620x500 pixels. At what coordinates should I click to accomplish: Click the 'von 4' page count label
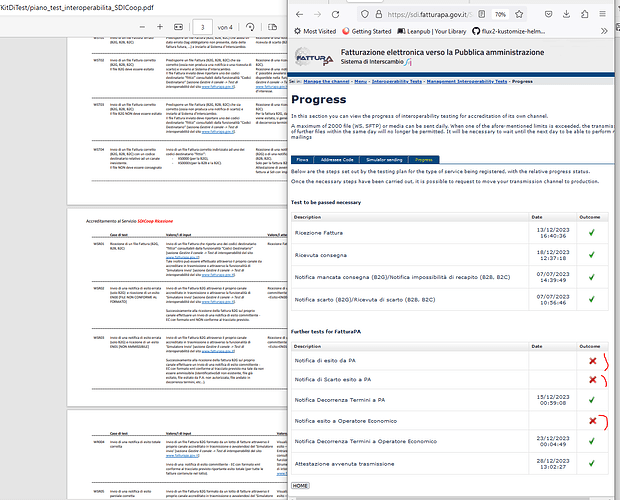pos(225,27)
